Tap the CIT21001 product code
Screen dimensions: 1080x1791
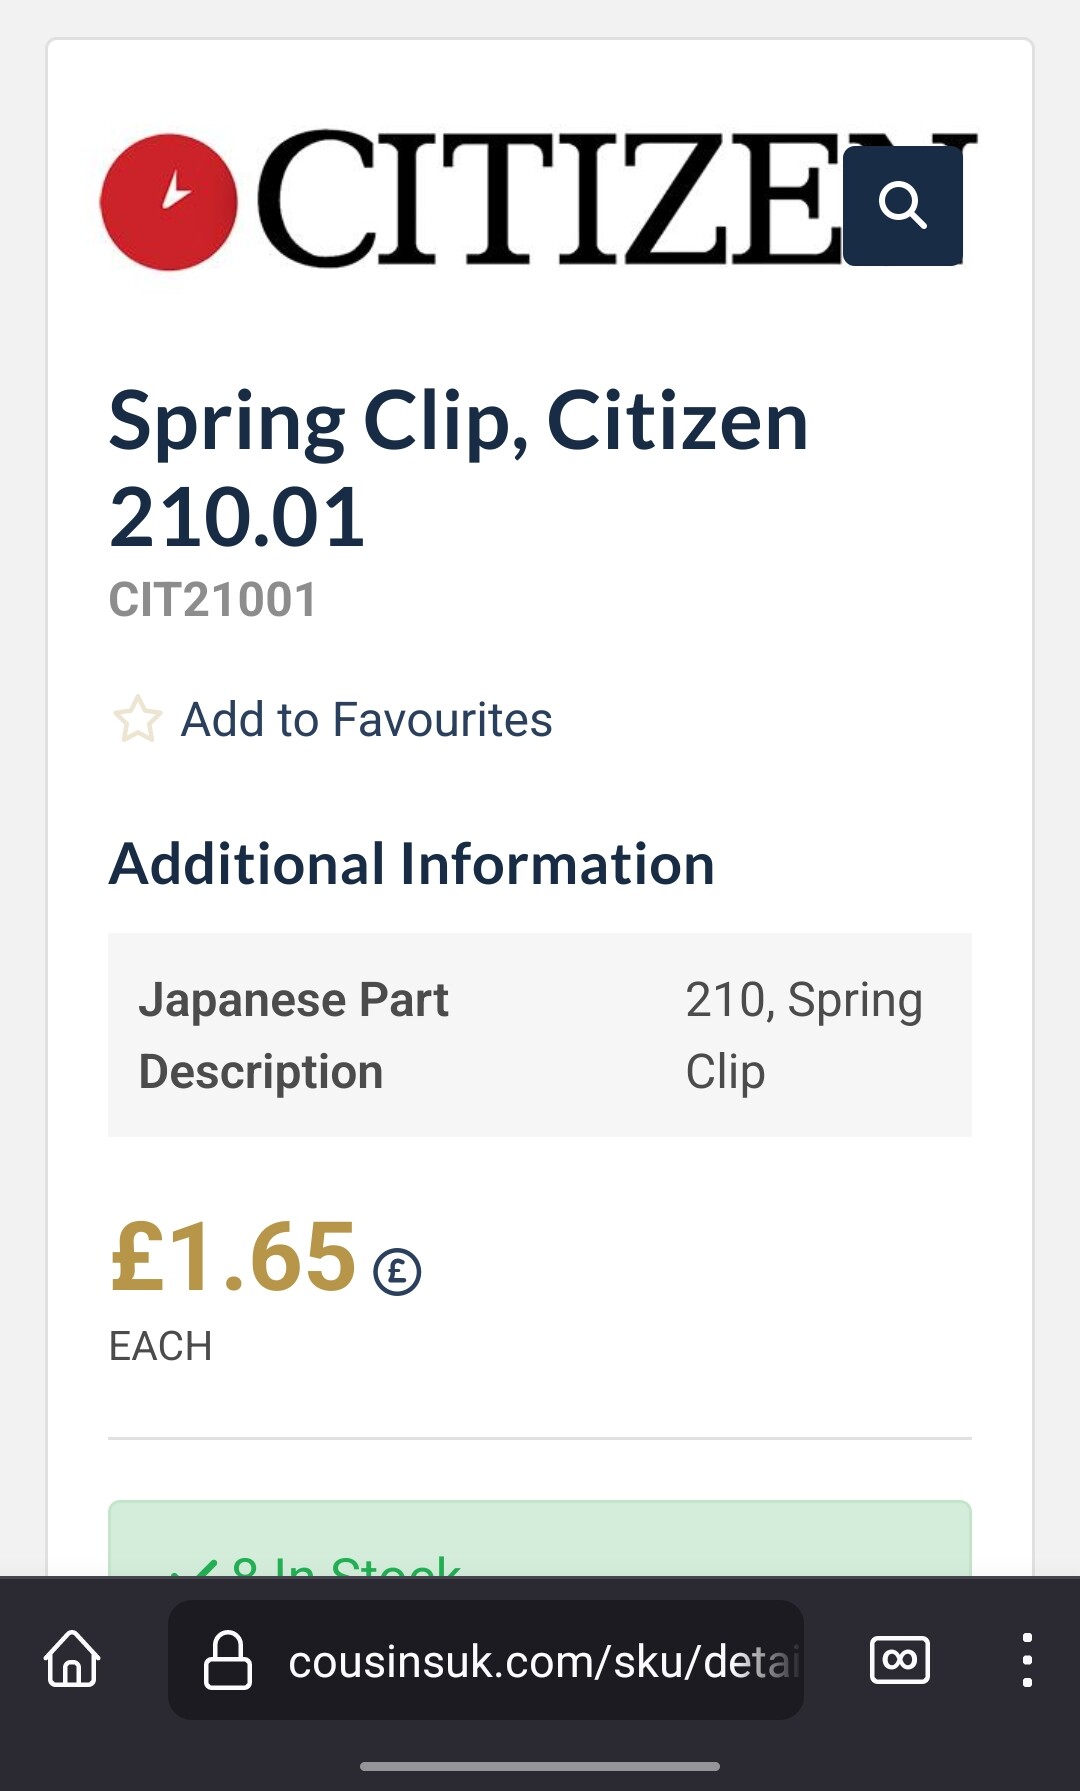(213, 600)
